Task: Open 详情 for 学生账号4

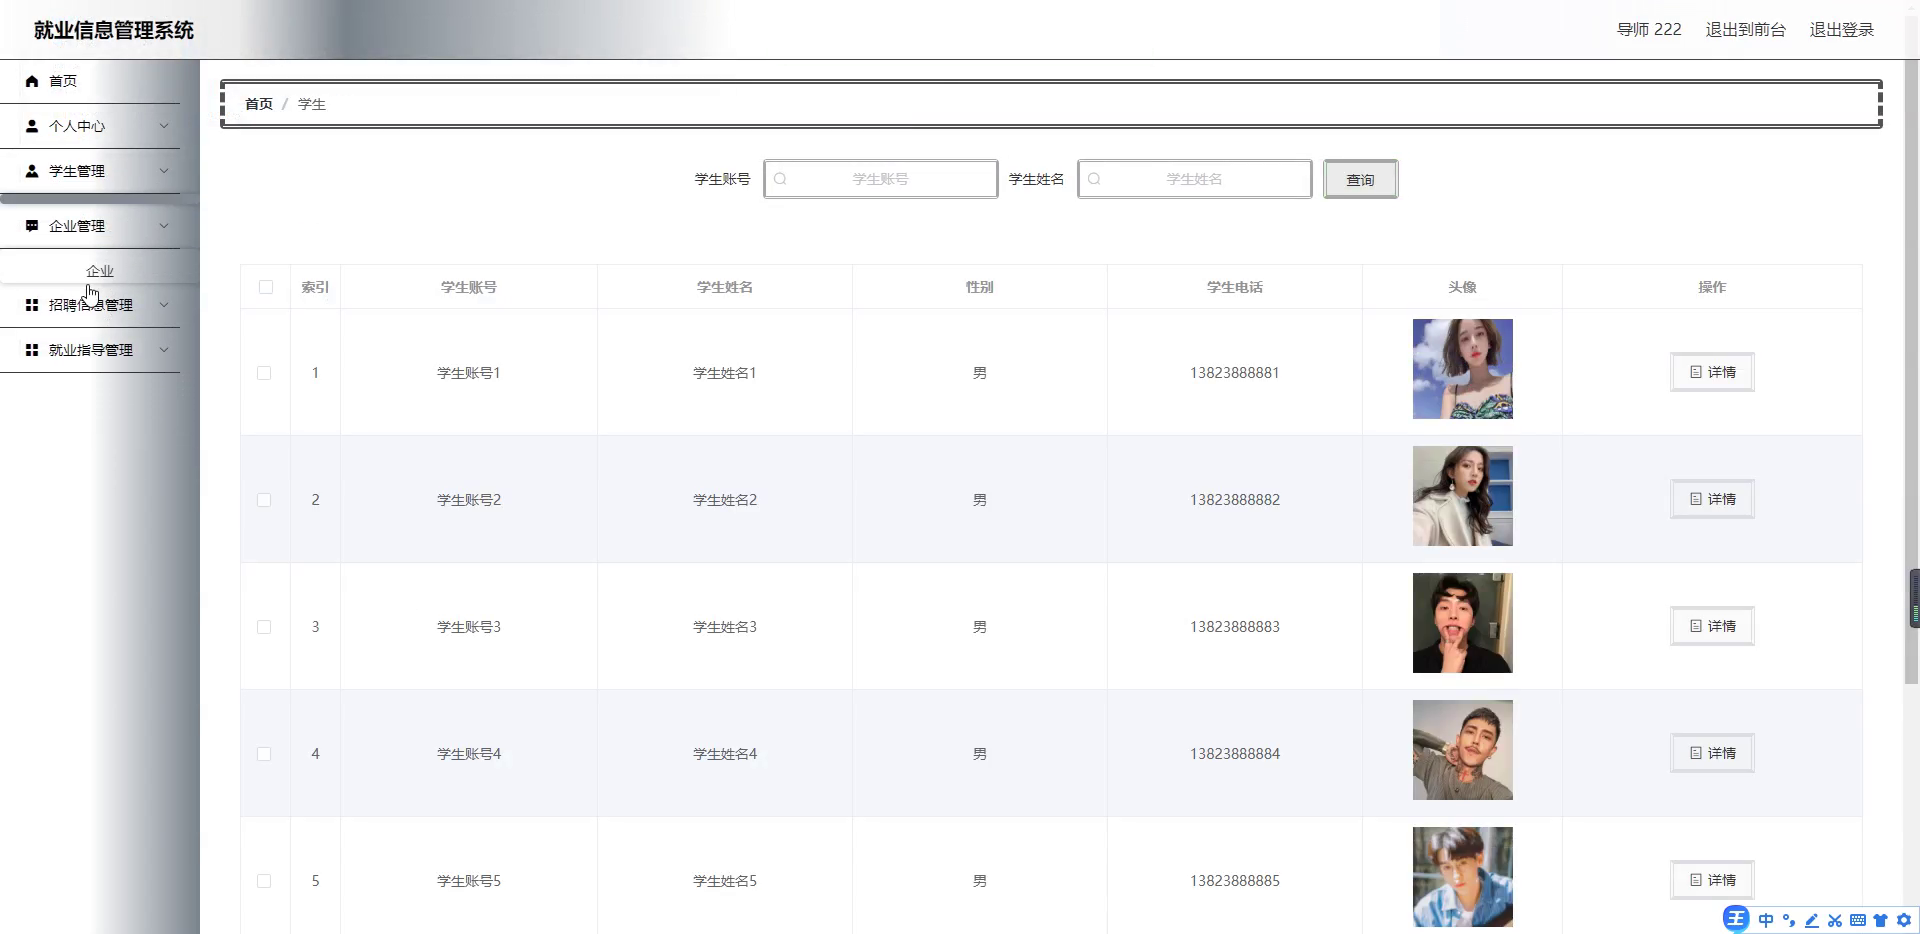Action: pos(1712,753)
